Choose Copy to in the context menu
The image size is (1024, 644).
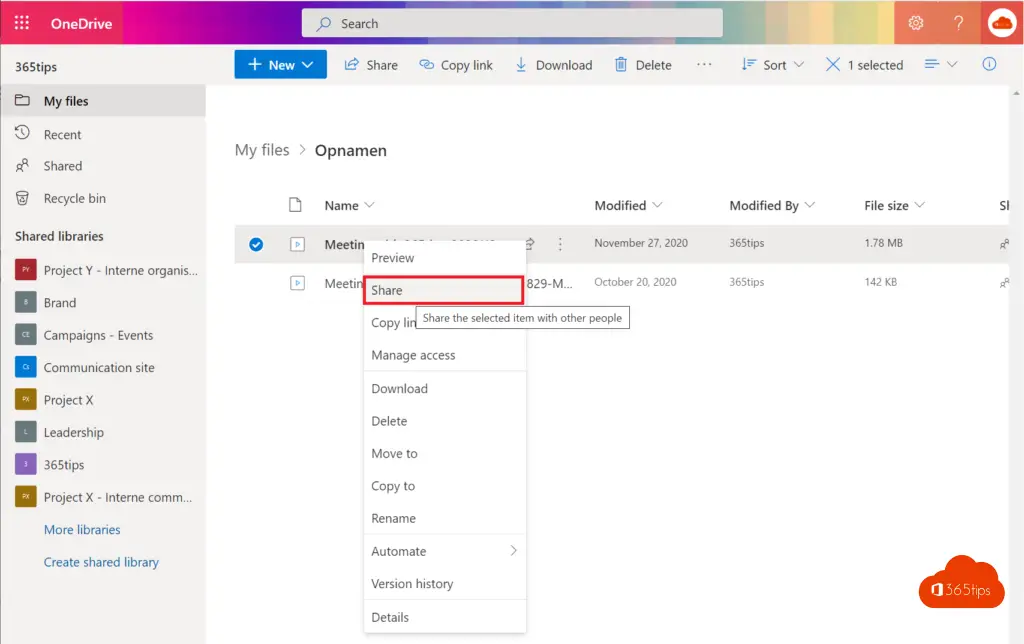[445, 486]
